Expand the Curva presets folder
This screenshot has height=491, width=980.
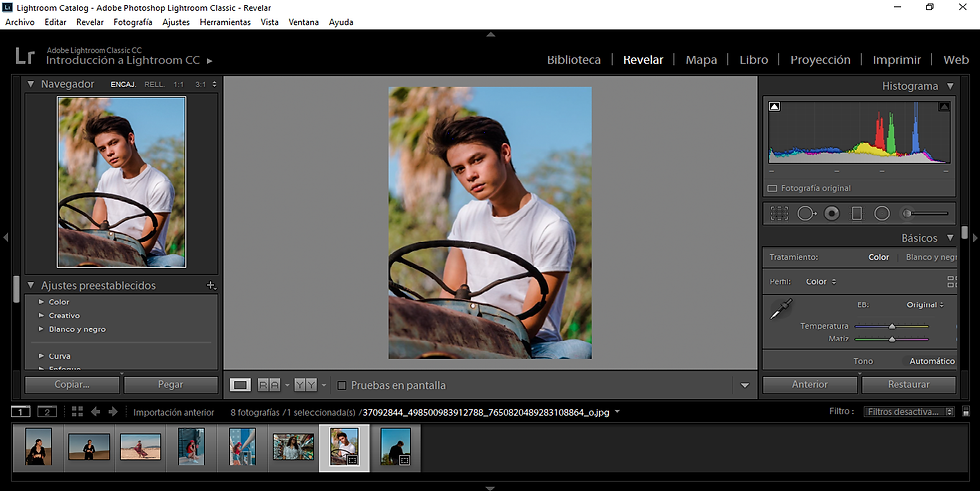click(41, 356)
